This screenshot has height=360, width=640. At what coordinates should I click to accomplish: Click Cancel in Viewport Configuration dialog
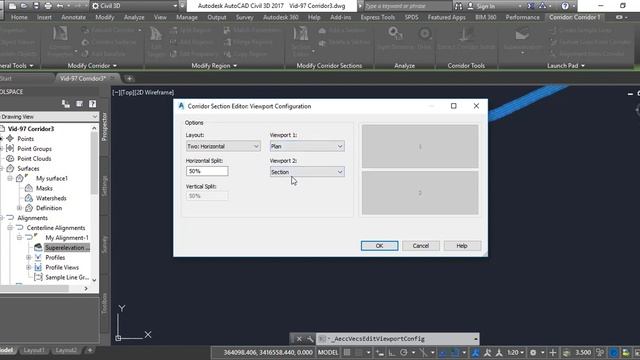click(x=420, y=246)
